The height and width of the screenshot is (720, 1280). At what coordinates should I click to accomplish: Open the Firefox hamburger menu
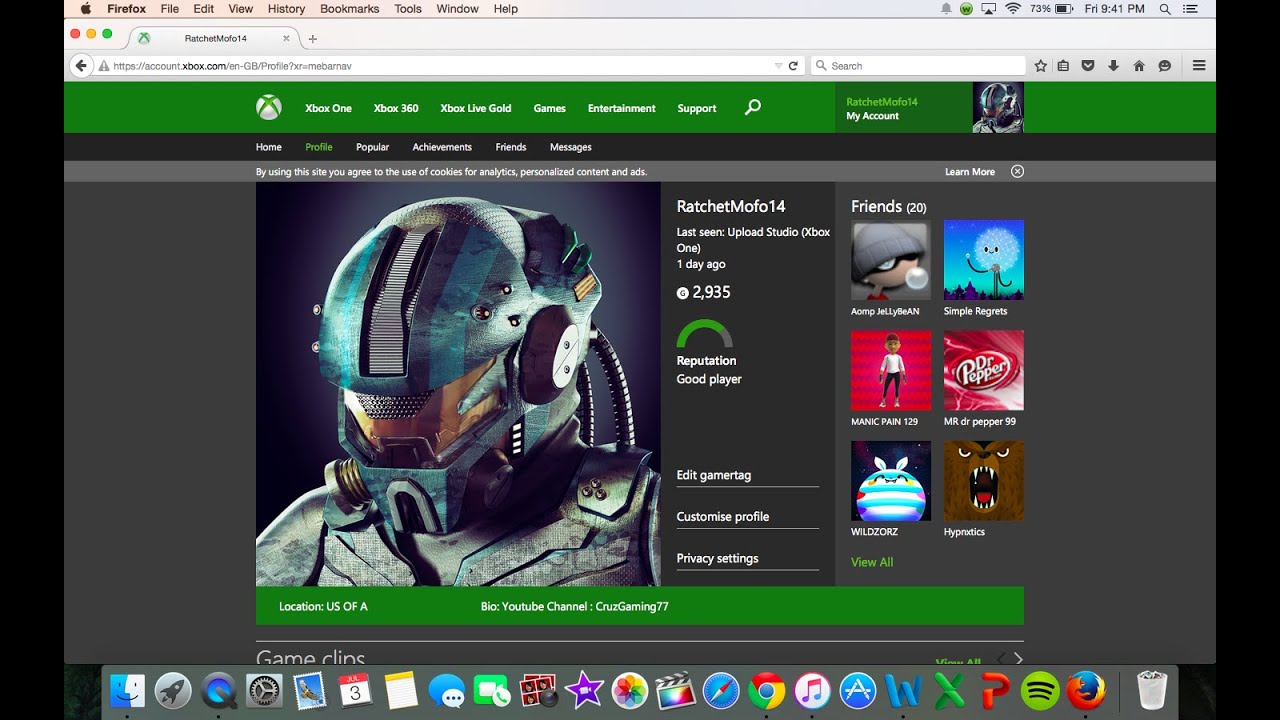(1199, 66)
